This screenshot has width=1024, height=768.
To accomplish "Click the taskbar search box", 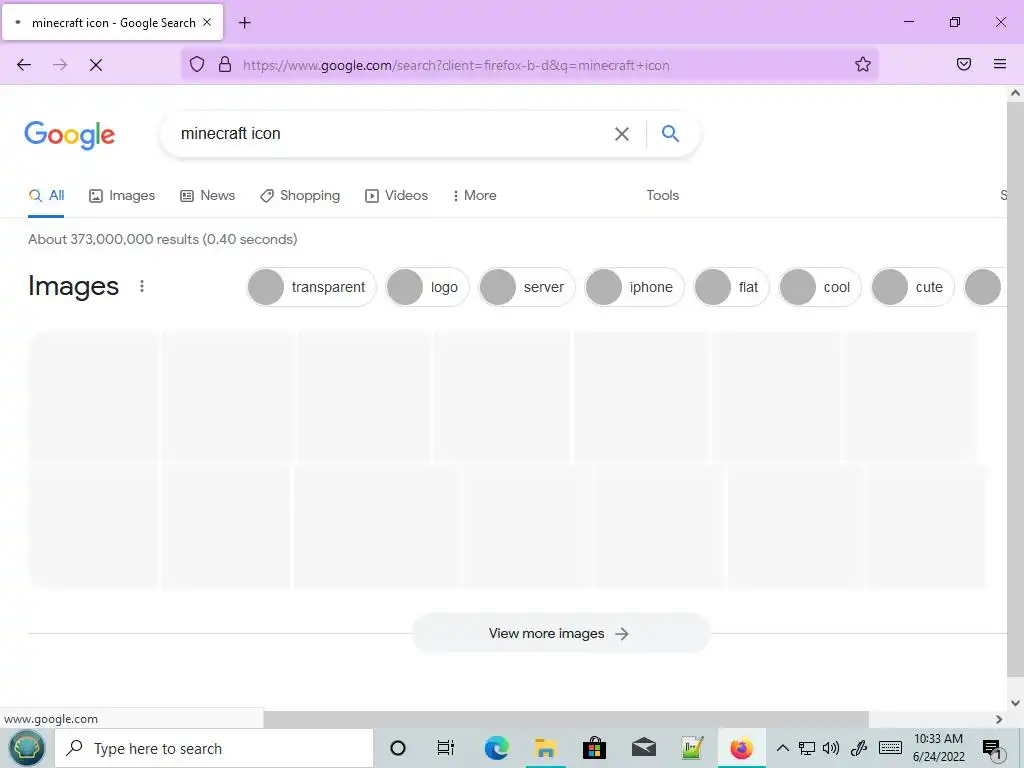I will coord(214,748).
